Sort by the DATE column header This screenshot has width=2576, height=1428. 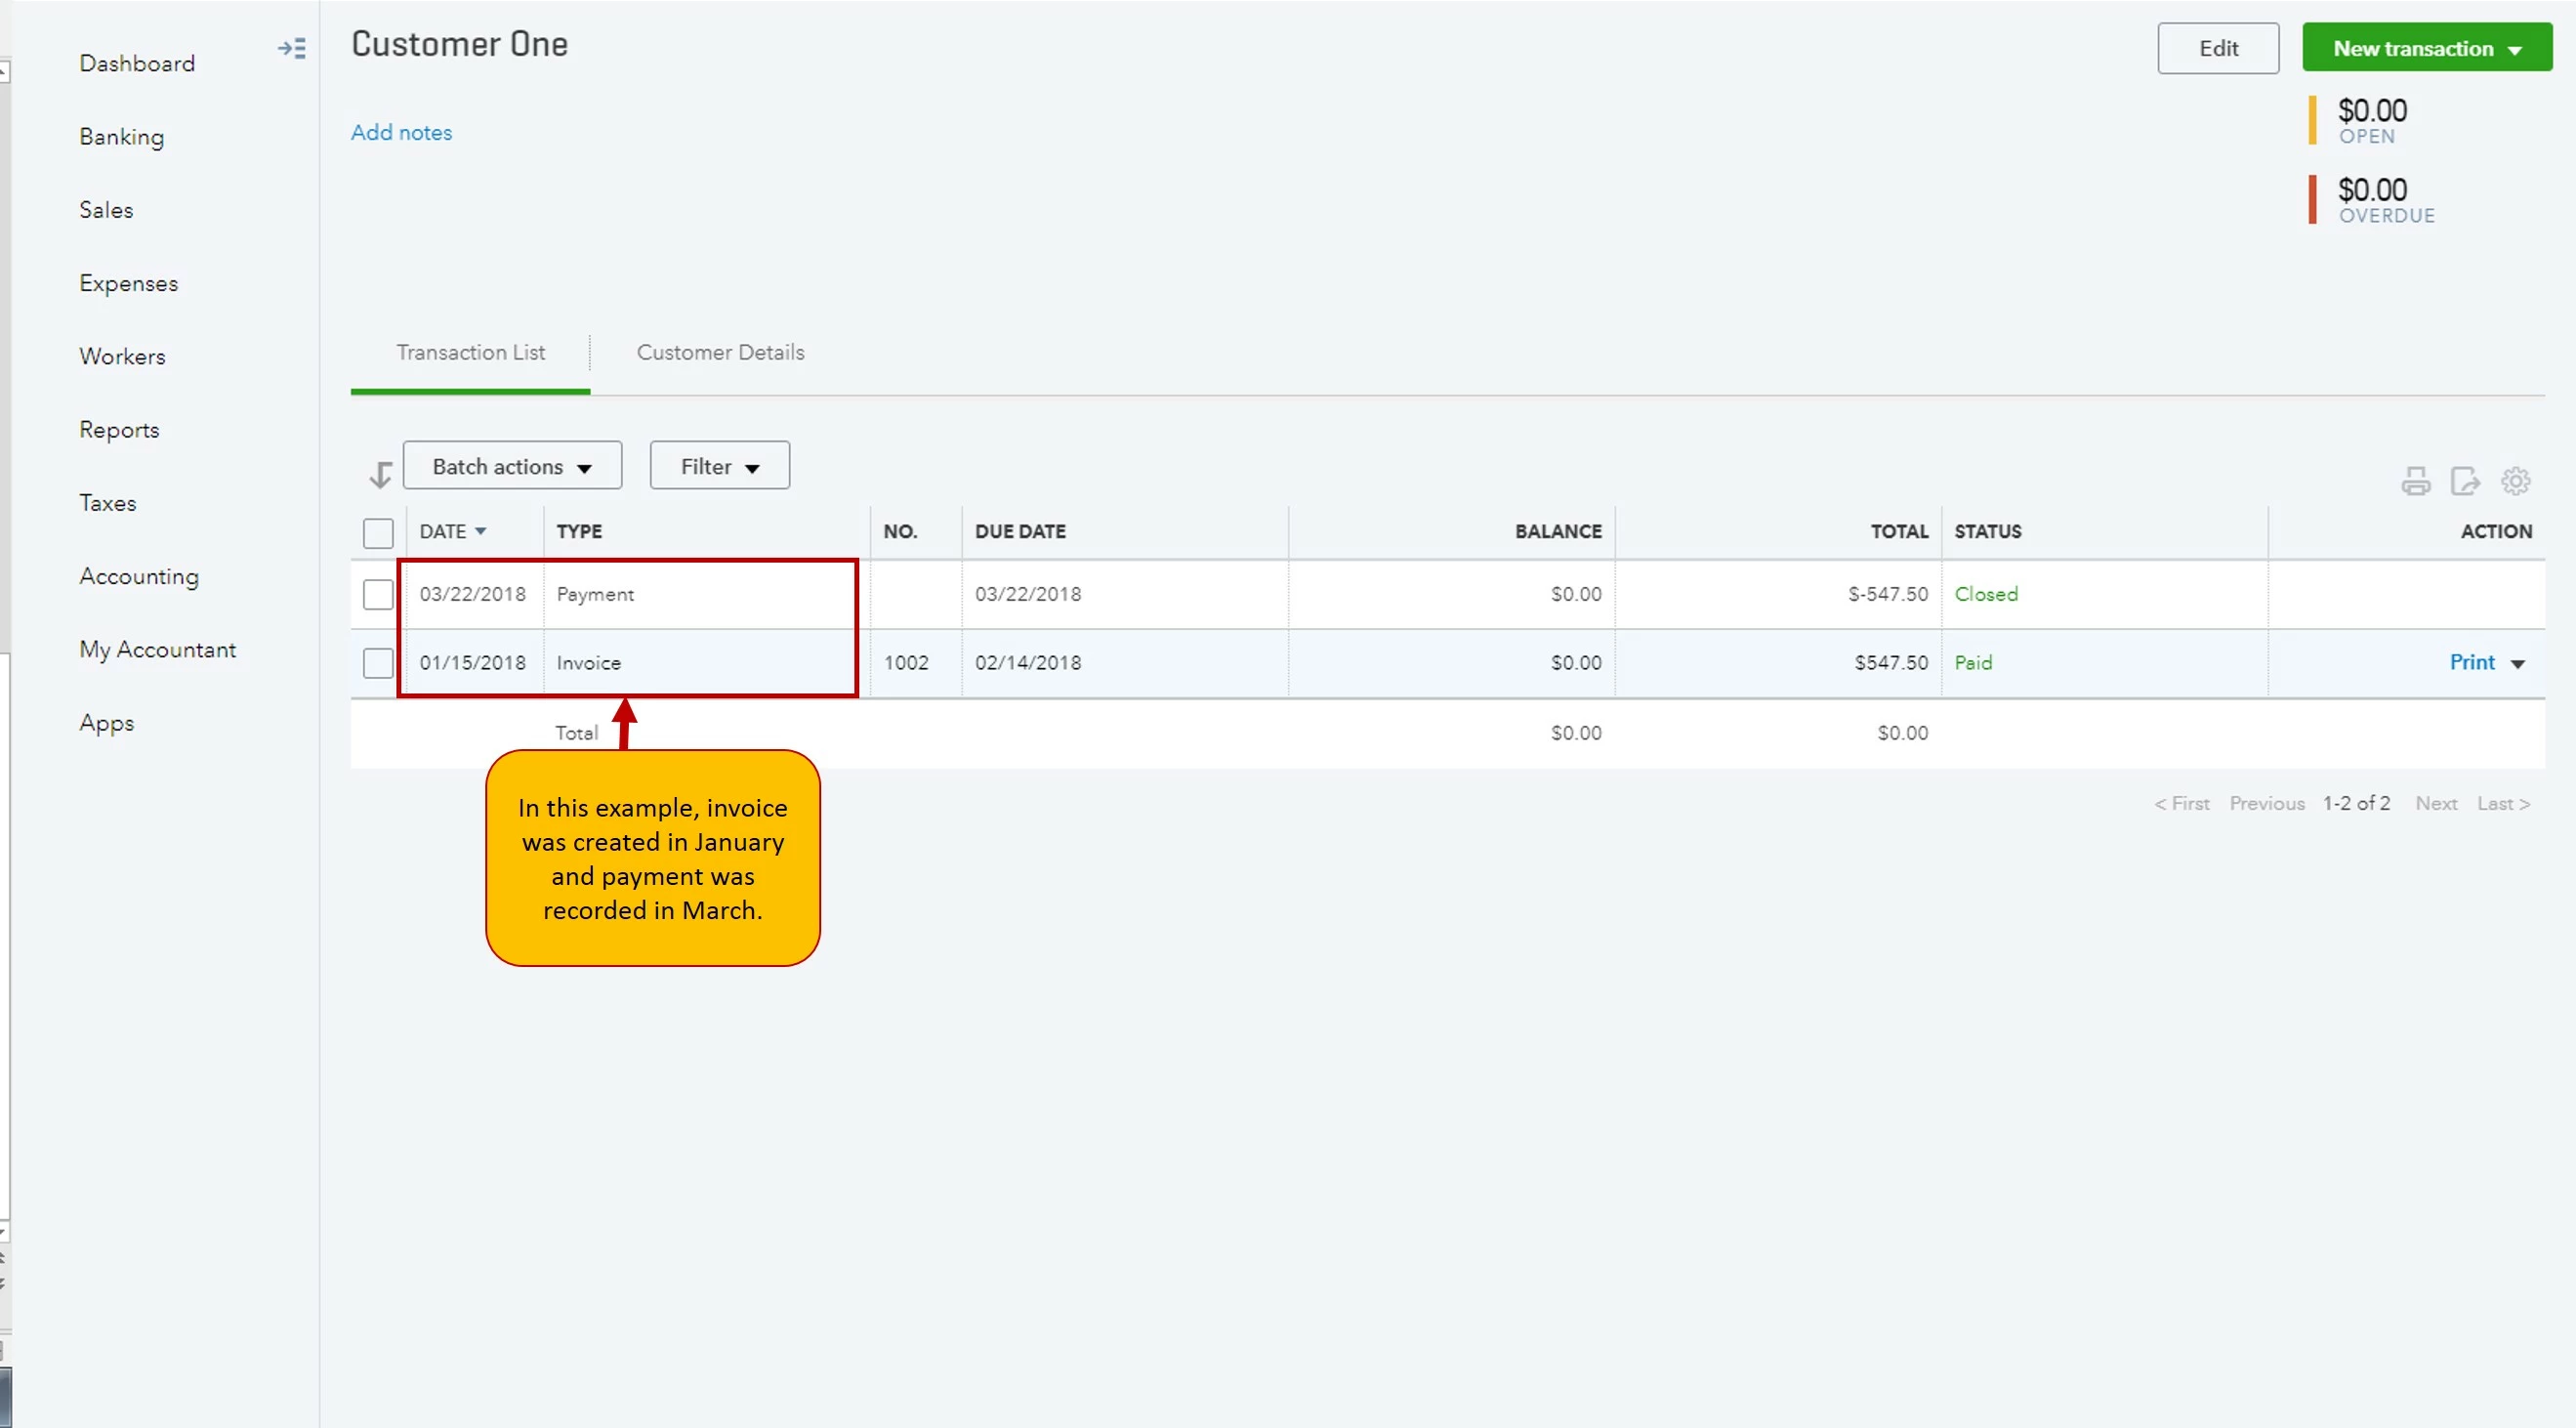(453, 532)
